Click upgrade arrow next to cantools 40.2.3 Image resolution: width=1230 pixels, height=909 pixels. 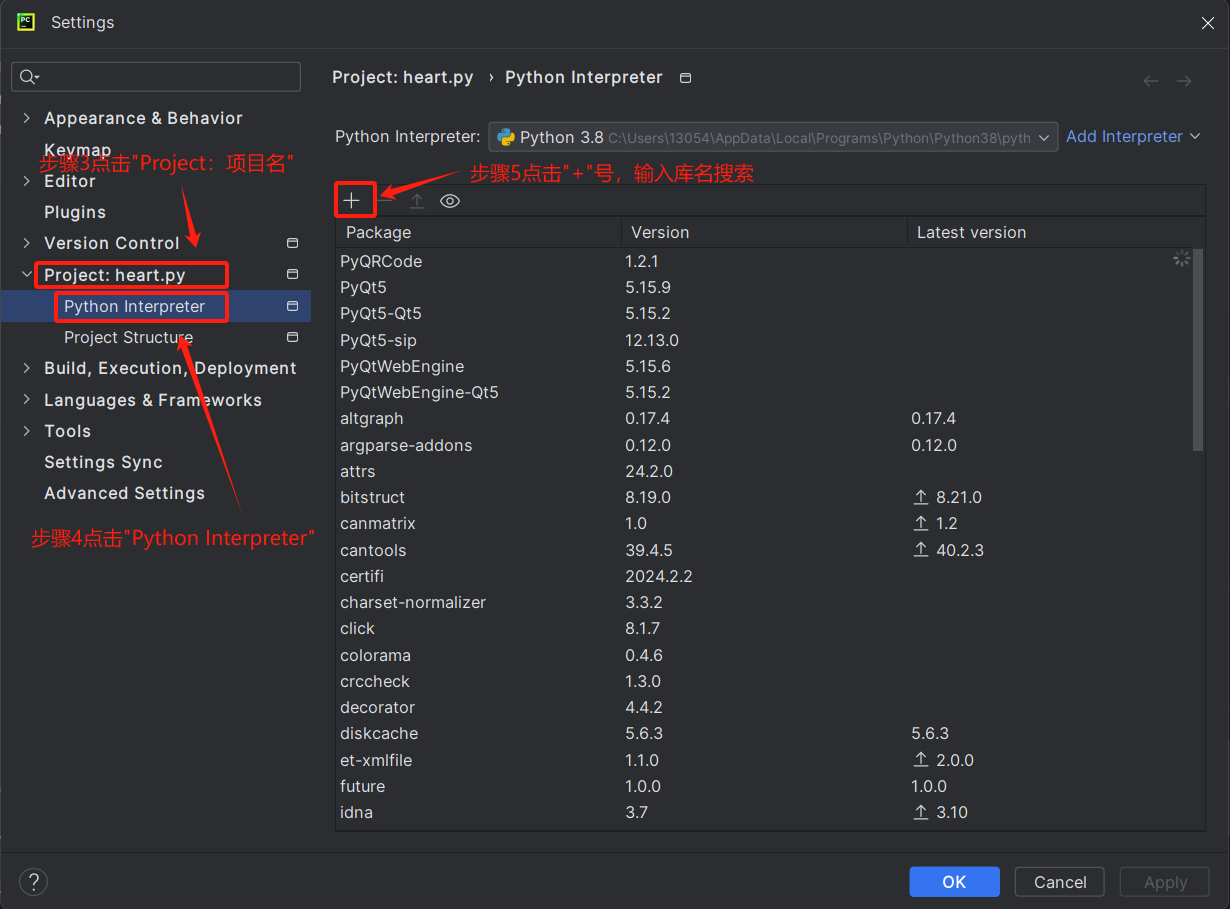point(921,550)
